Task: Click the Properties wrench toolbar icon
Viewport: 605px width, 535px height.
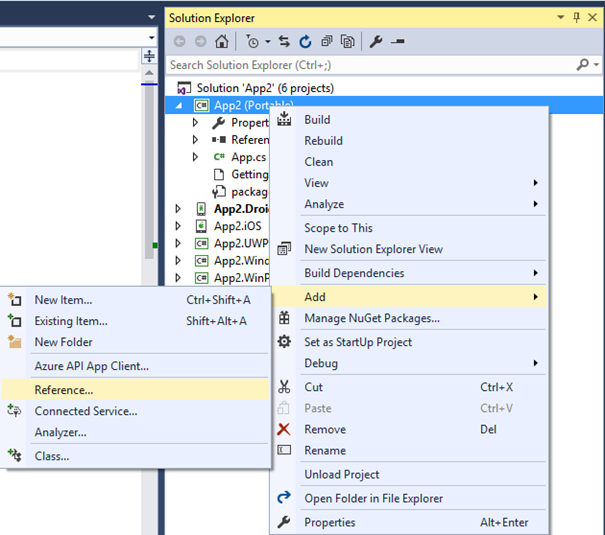Action: (376, 41)
